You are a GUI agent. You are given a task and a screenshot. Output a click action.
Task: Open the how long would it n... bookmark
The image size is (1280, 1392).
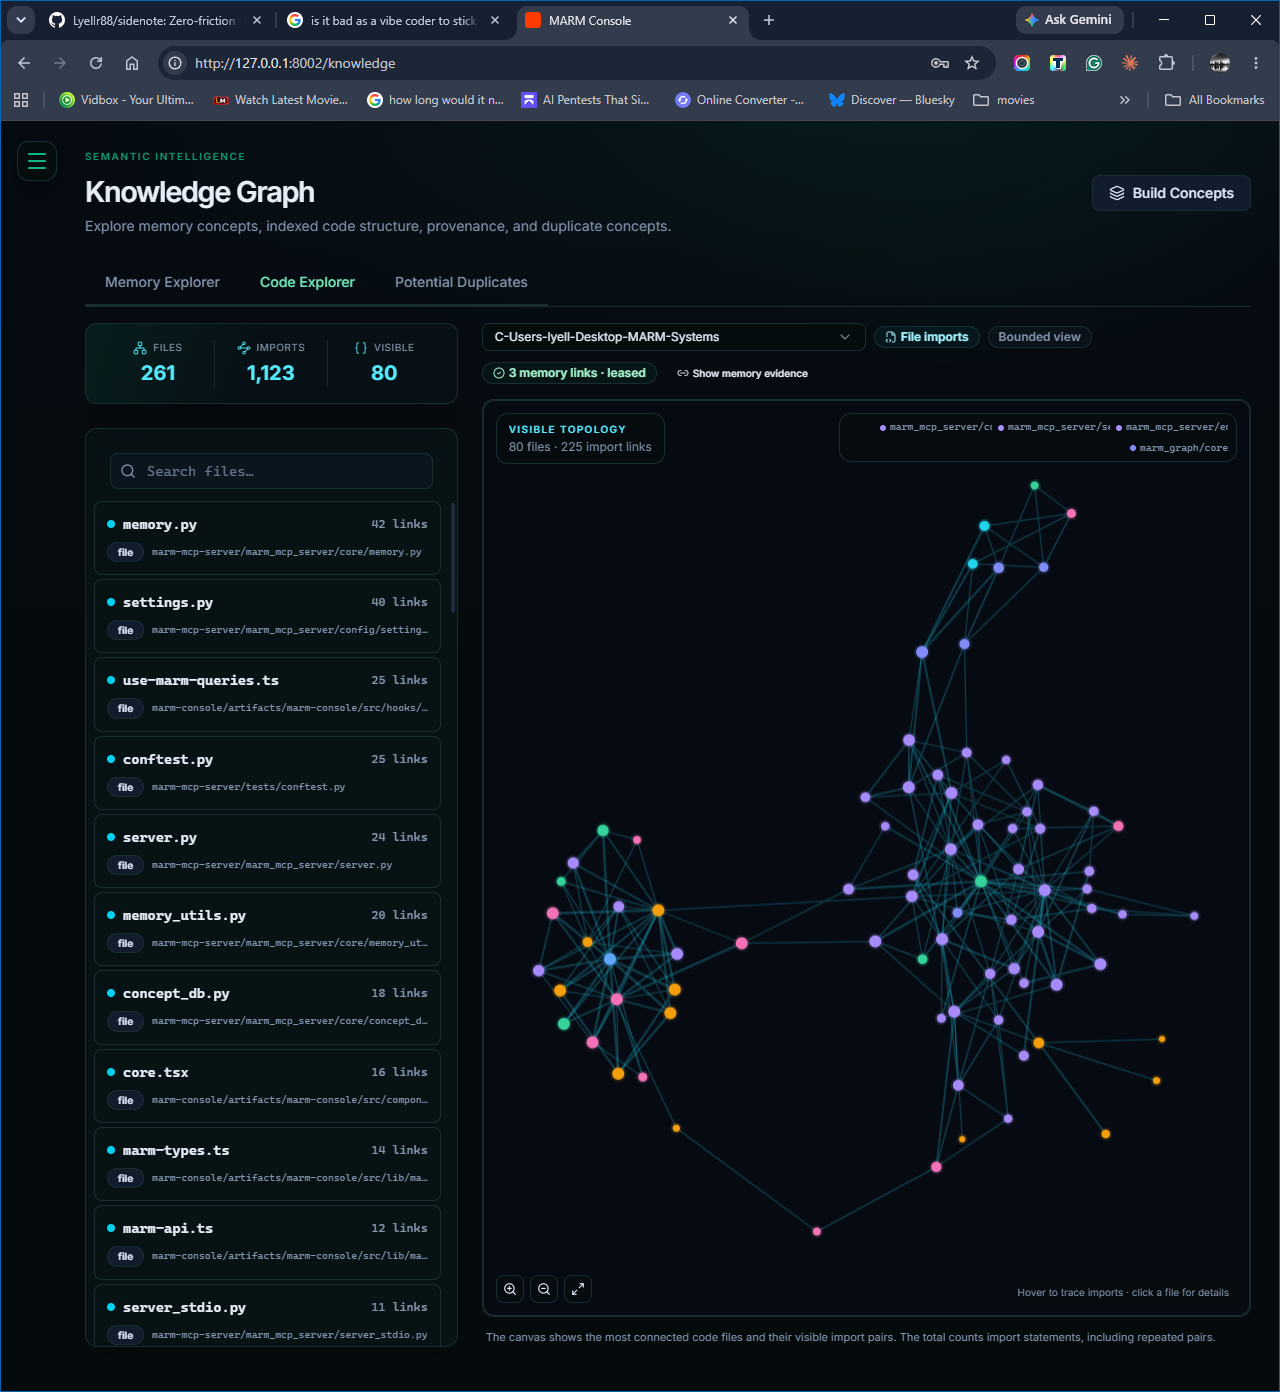coord(435,100)
